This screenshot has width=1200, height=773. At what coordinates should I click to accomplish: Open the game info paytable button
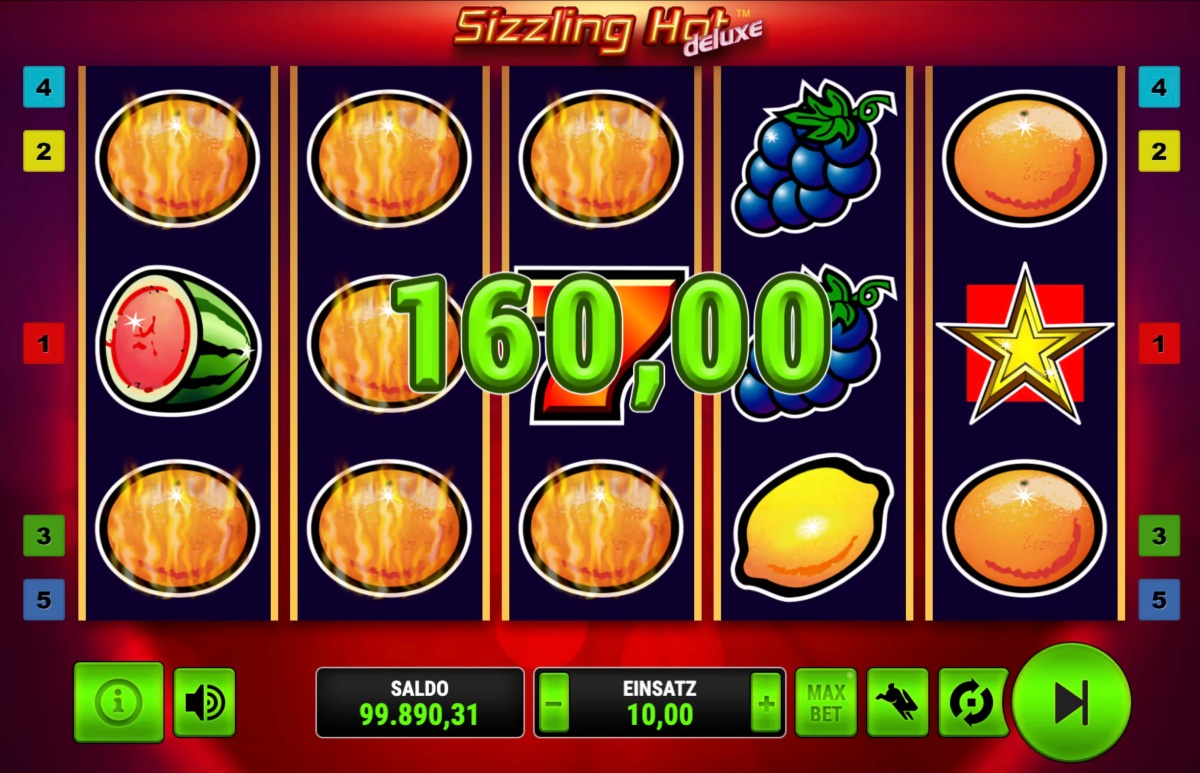click(x=119, y=702)
